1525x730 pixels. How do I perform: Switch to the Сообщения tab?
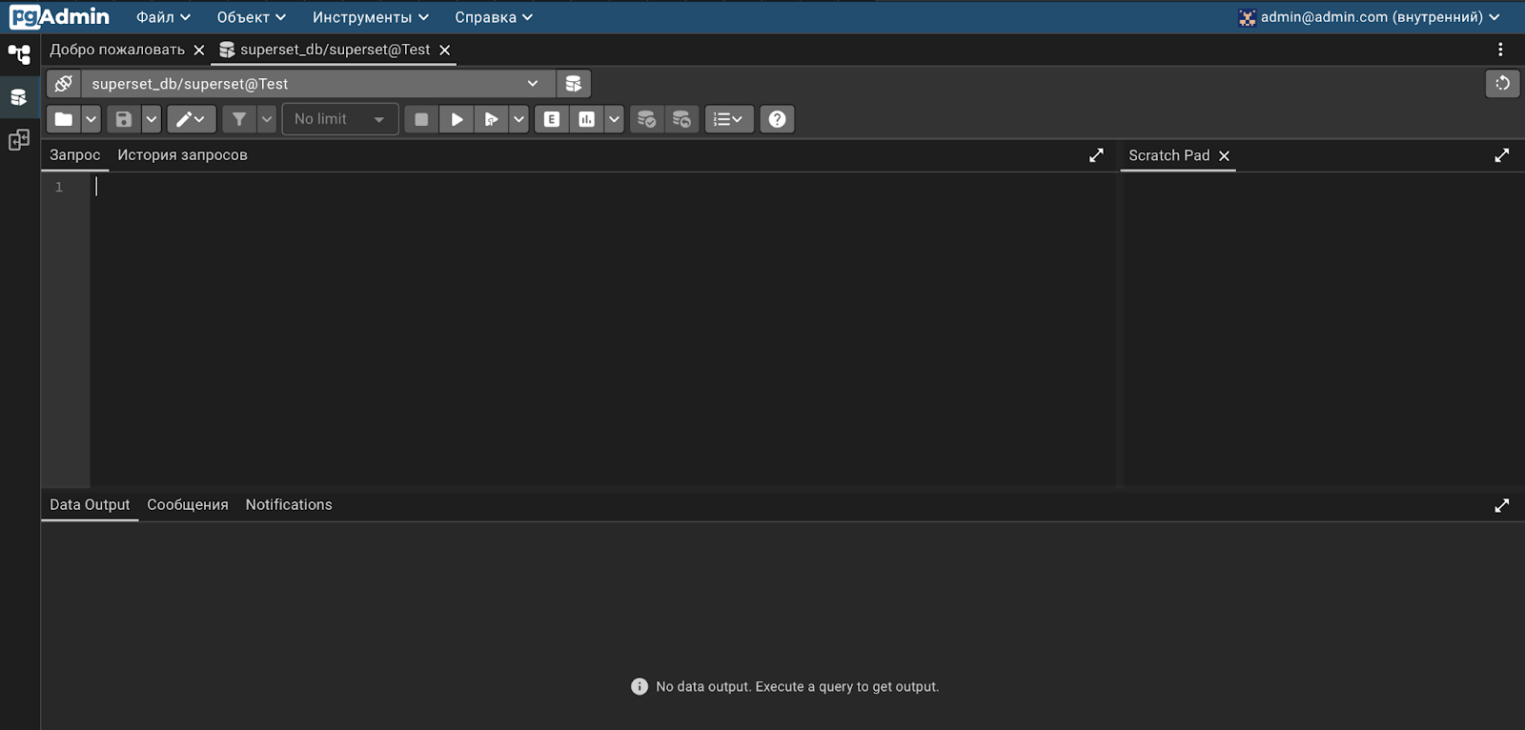coord(187,505)
